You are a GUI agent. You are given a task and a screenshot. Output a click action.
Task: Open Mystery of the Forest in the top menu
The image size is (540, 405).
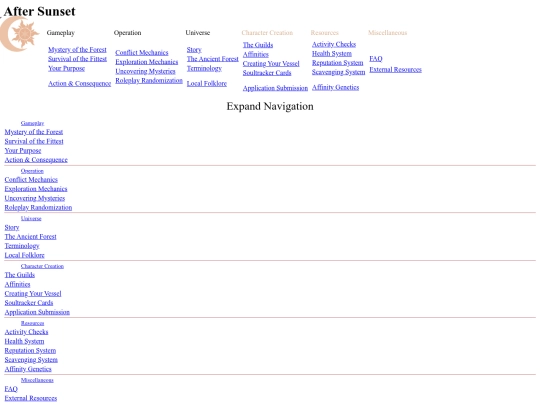coord(77,50)
